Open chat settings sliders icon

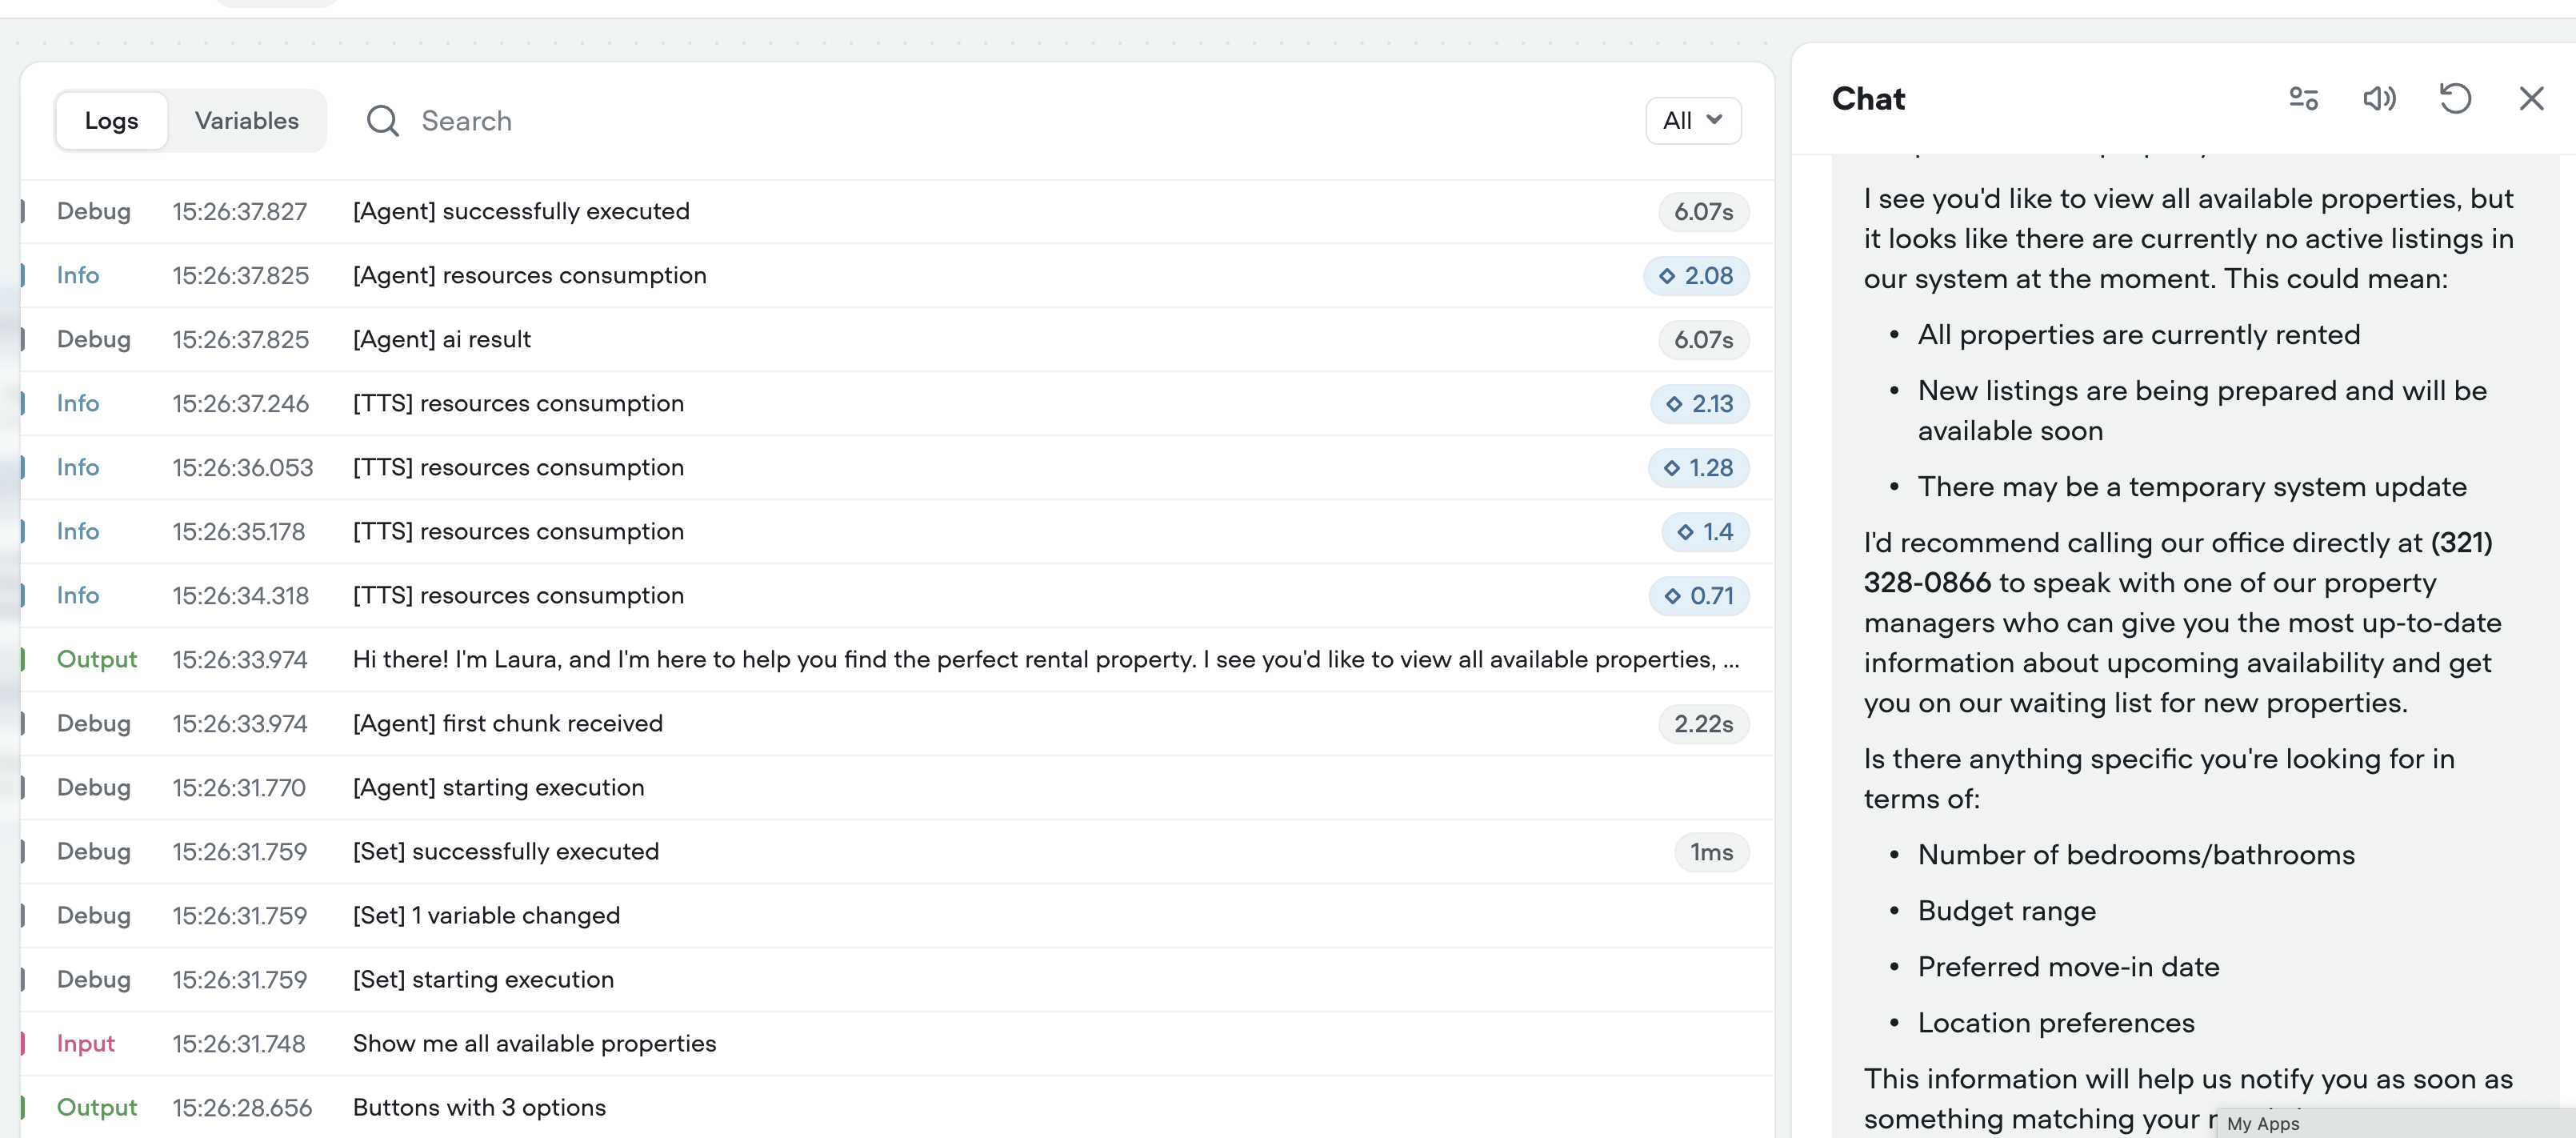click(2303, 98)
